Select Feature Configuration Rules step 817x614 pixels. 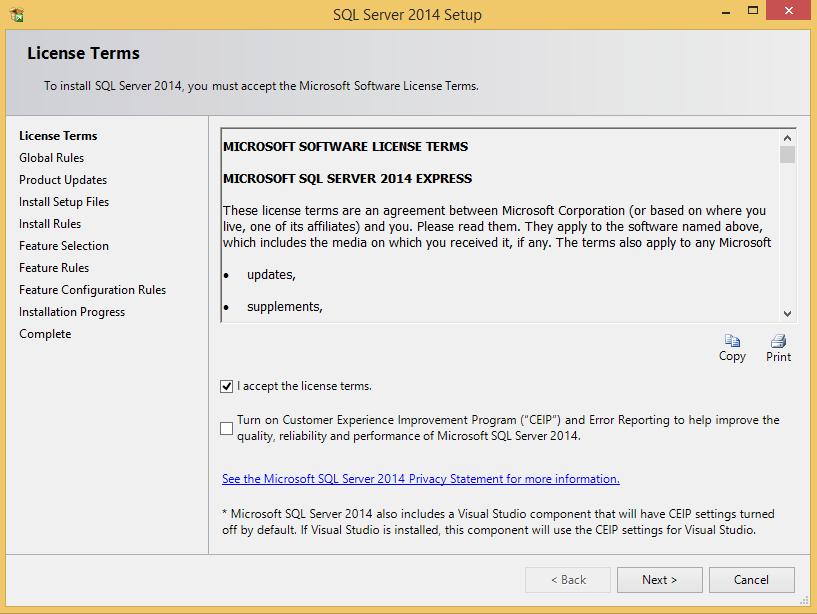pos(93,290)
